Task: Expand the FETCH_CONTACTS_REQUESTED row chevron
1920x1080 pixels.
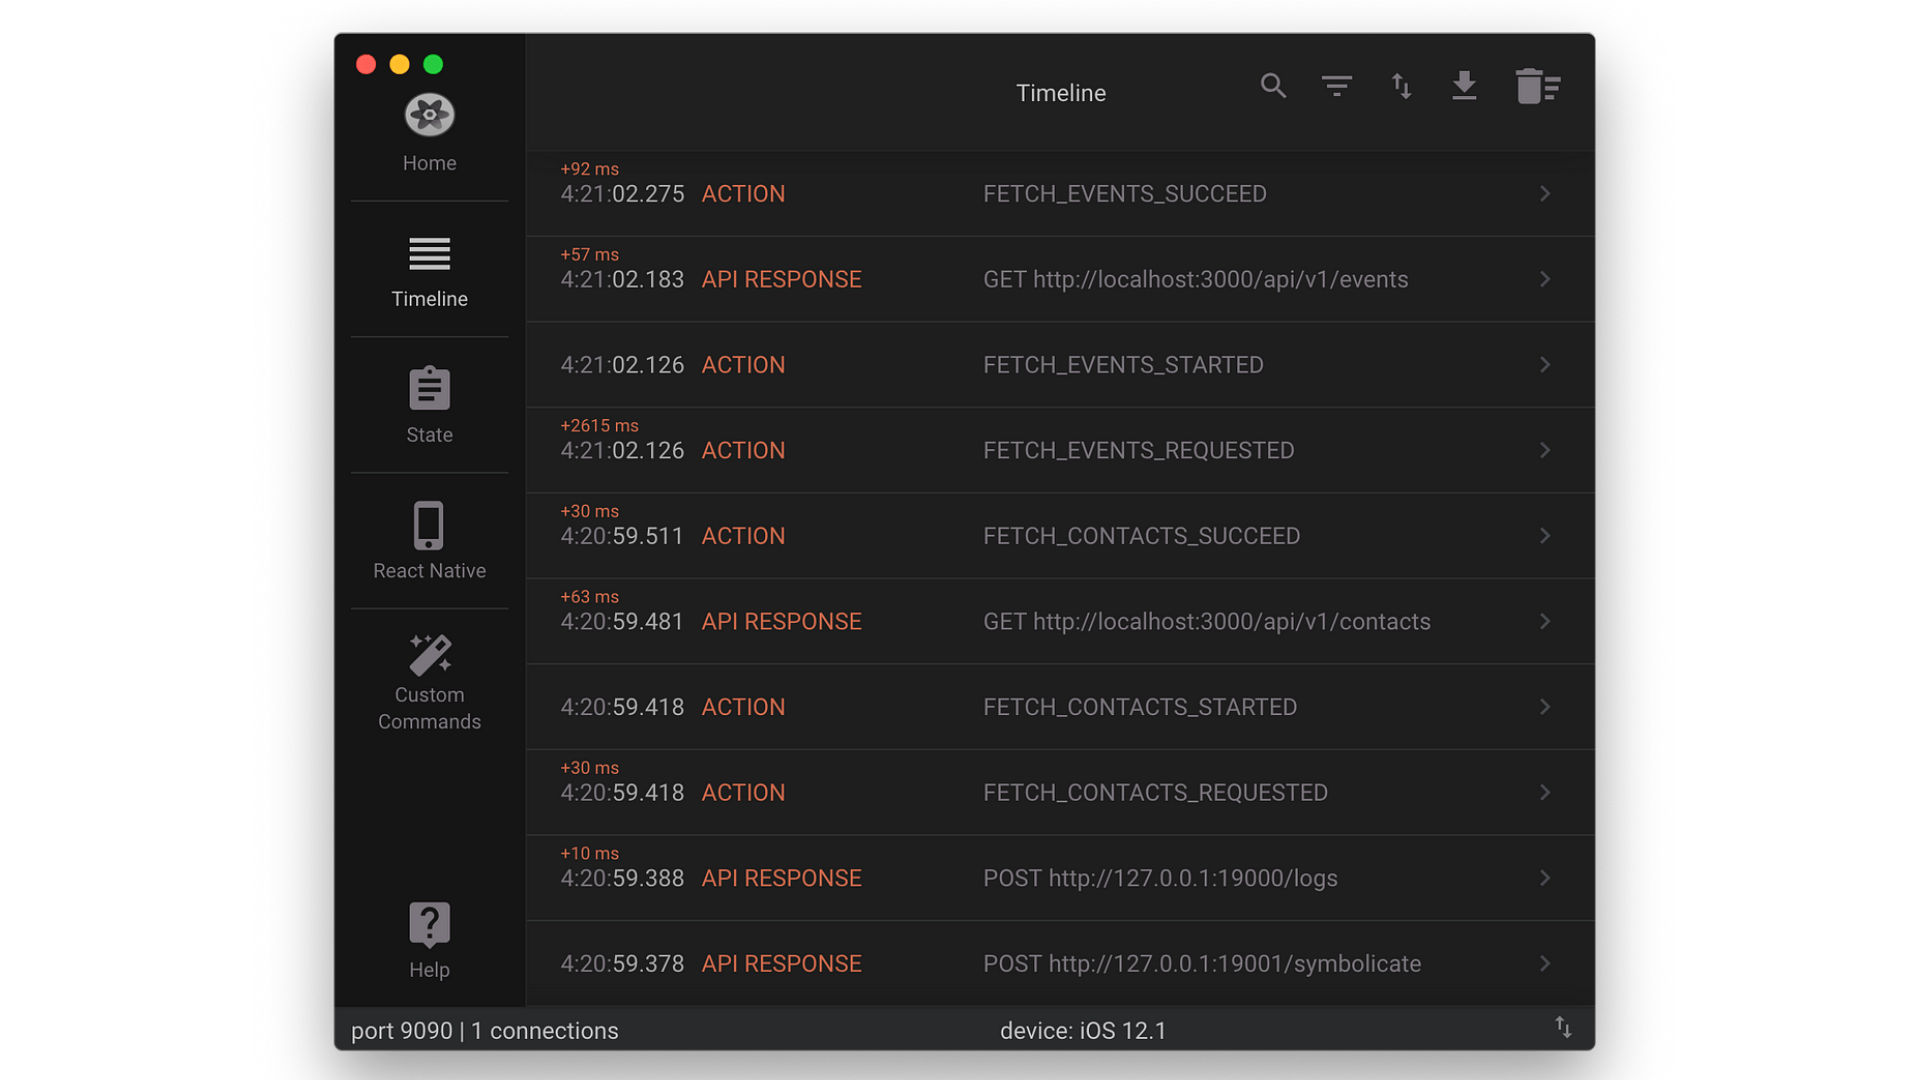Action: tap(1545, 792)
